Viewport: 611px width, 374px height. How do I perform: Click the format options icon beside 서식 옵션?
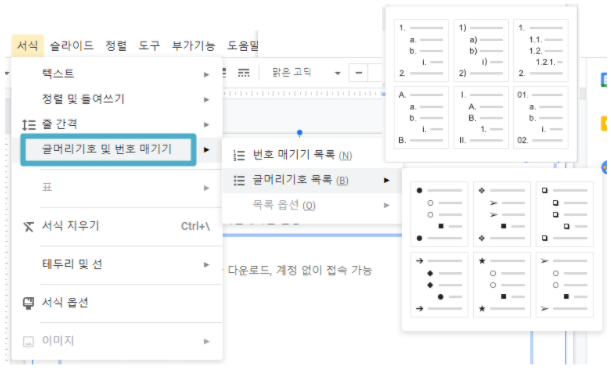(28, 303)
